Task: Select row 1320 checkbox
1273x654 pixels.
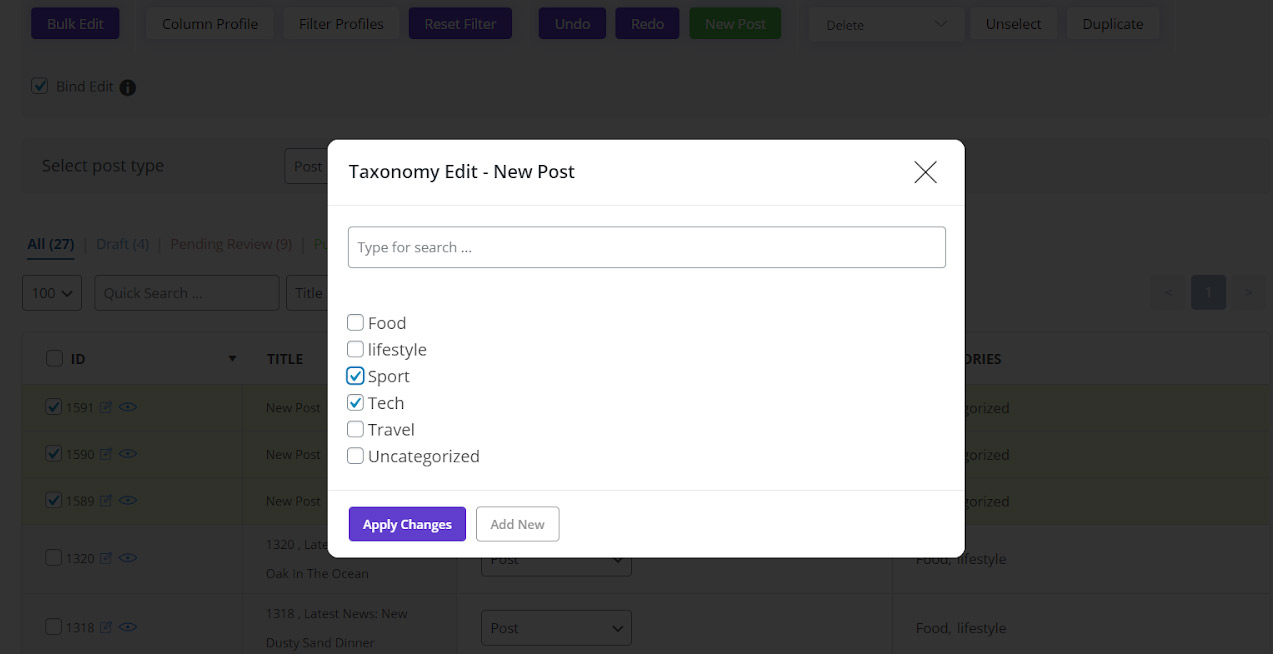Action: [x=54, y=558]
